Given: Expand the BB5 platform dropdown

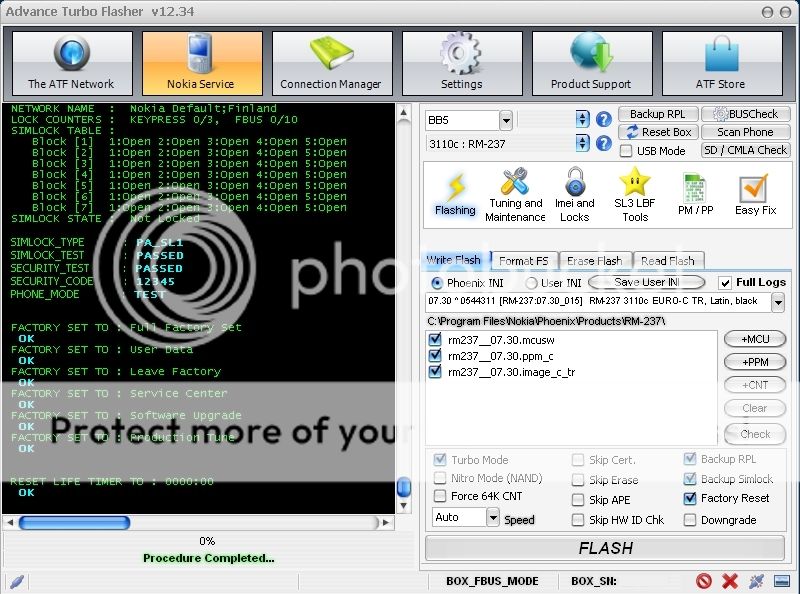Looking at the screenshot, I should pos(506,120).
